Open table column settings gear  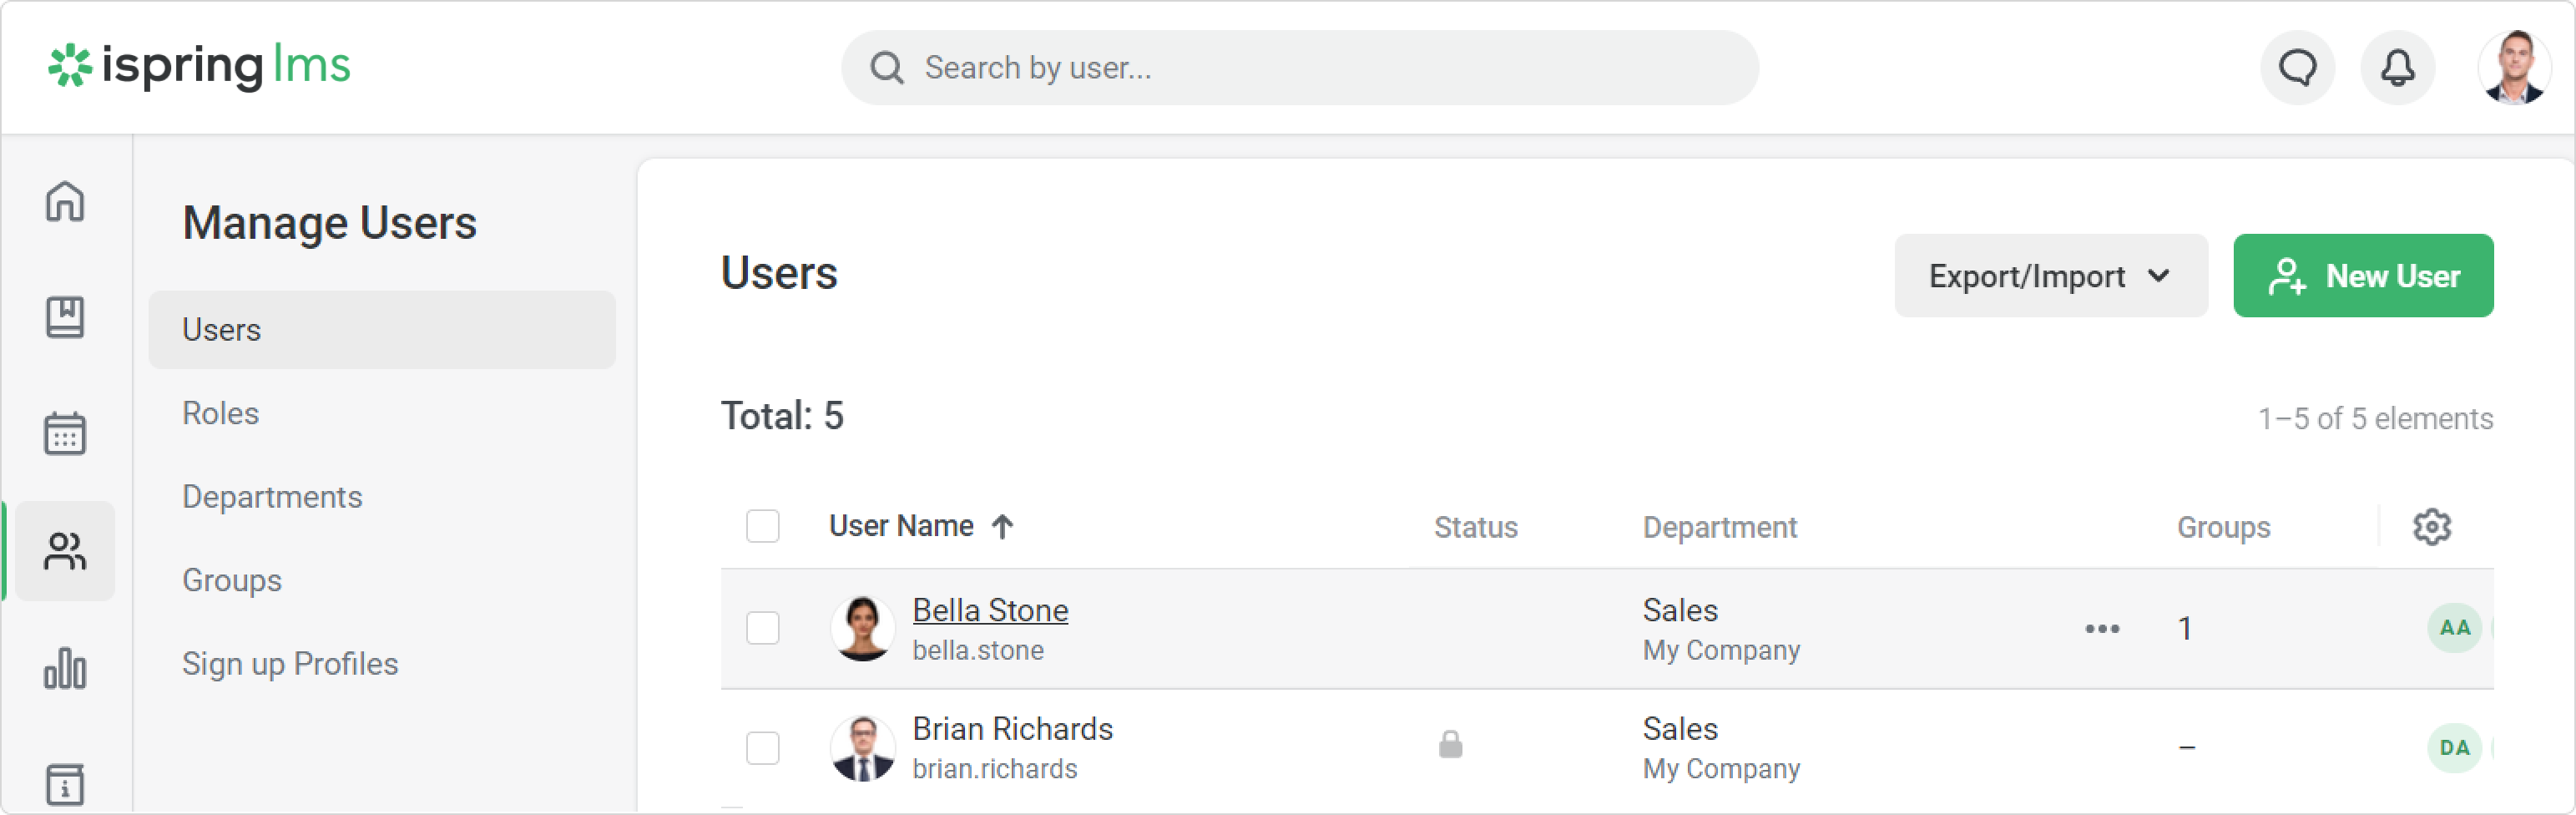2432,527
